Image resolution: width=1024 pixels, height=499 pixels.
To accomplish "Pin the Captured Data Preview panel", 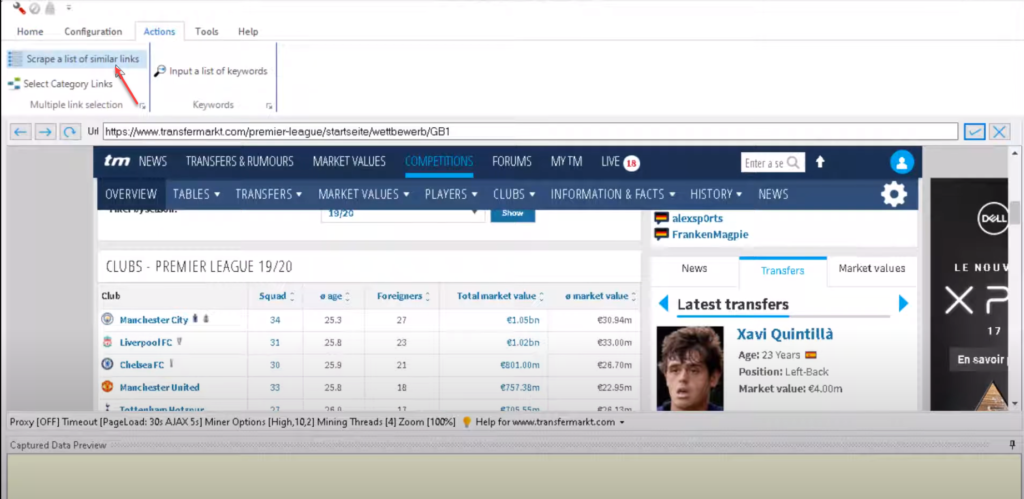I will click(1012, 445).
